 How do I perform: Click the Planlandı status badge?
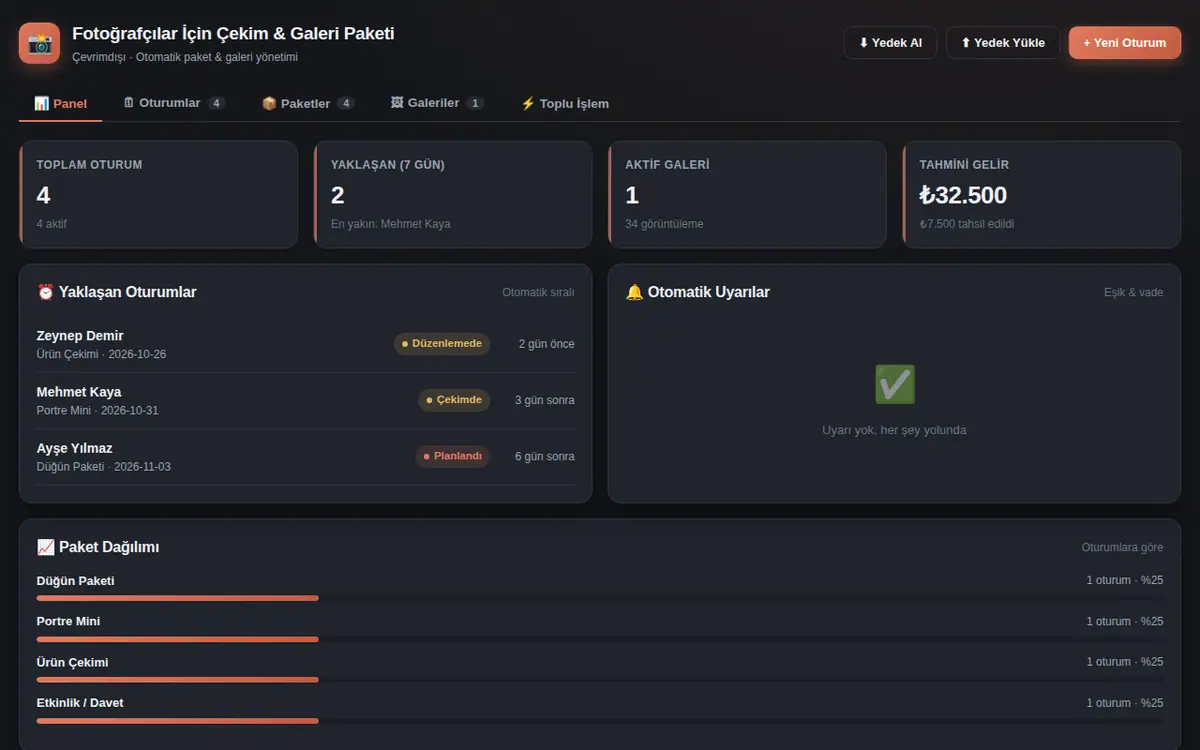[453, 456]
